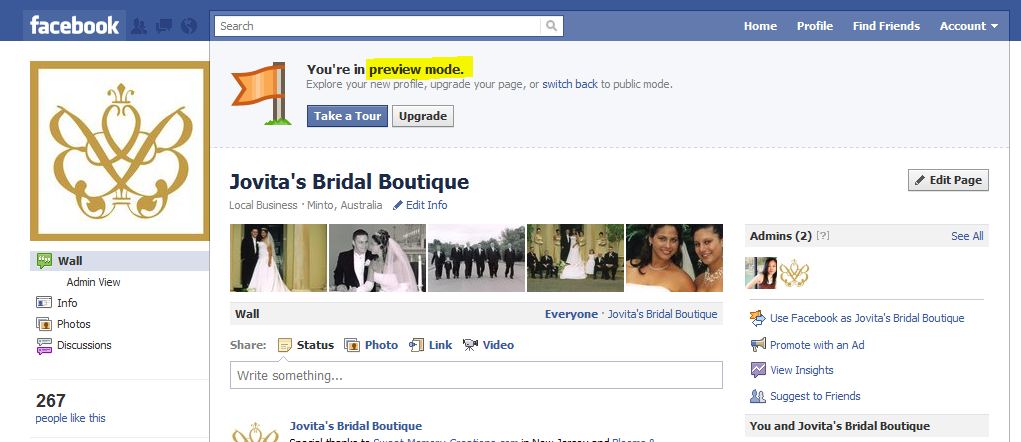Select Discussions in left sidebar

pos(84,345)
